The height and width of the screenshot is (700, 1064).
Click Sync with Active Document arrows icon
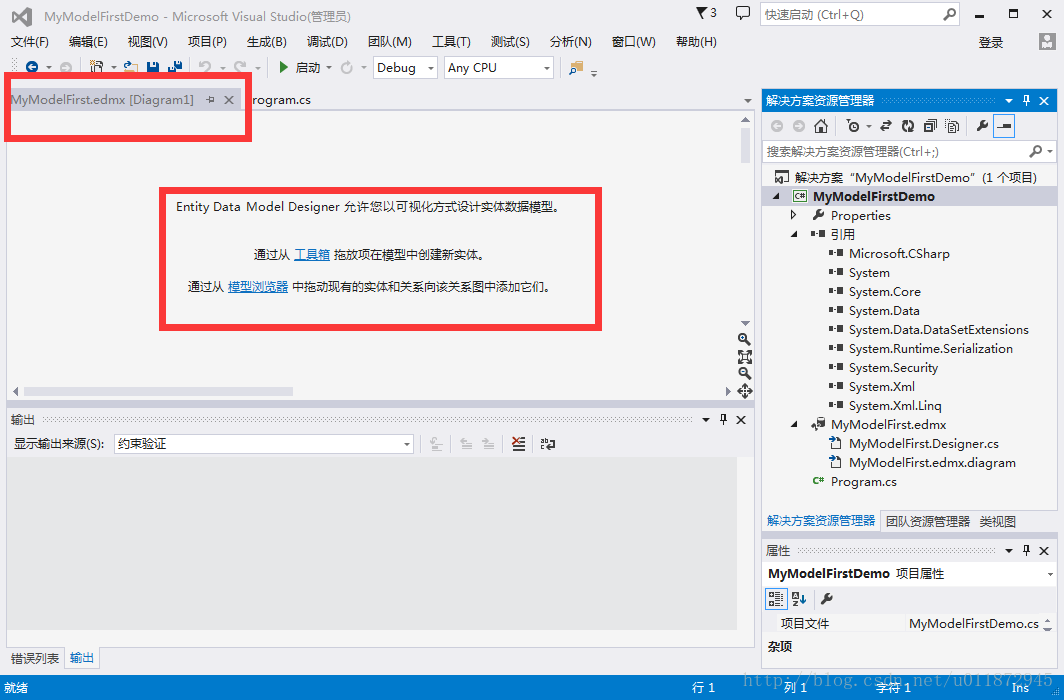[886, 126]
